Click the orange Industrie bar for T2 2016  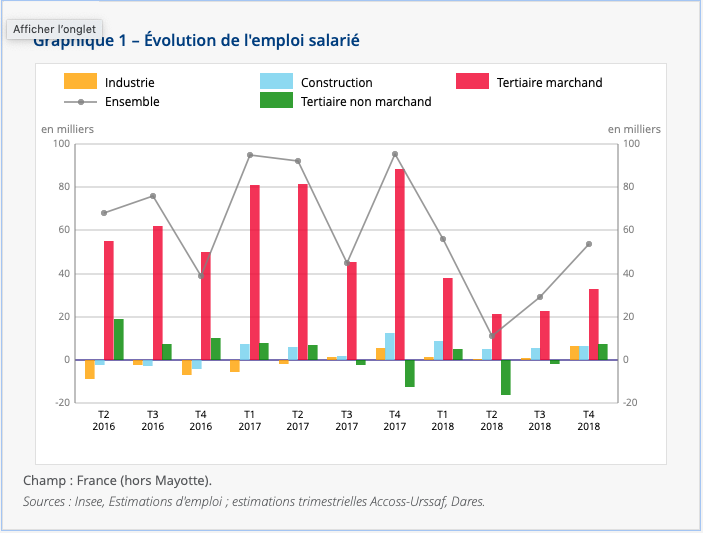point(90,369)
